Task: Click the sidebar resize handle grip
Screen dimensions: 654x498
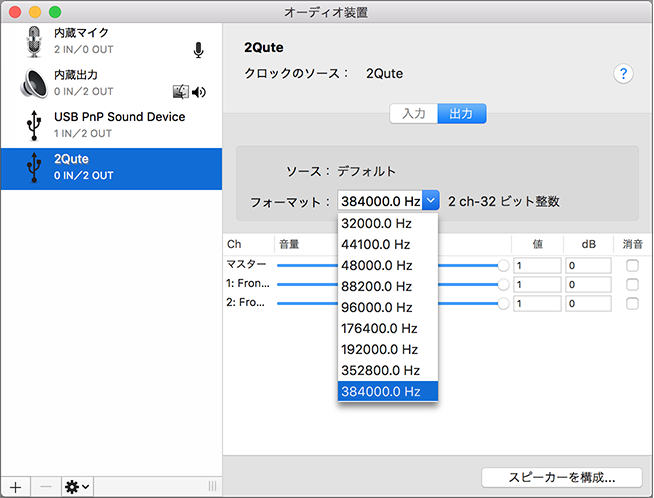Action: [212, 486]
